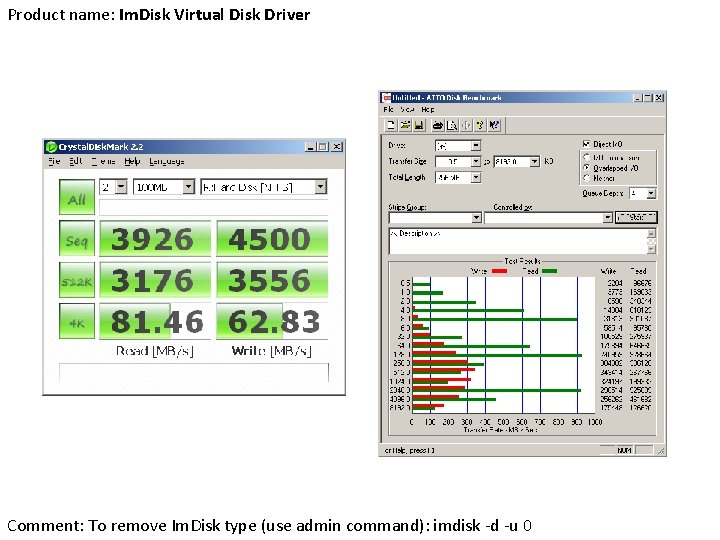Open Help menu in CrystalDiskMark
The width and height of the screenshot is (720, 540).
(x=132, y=161)
